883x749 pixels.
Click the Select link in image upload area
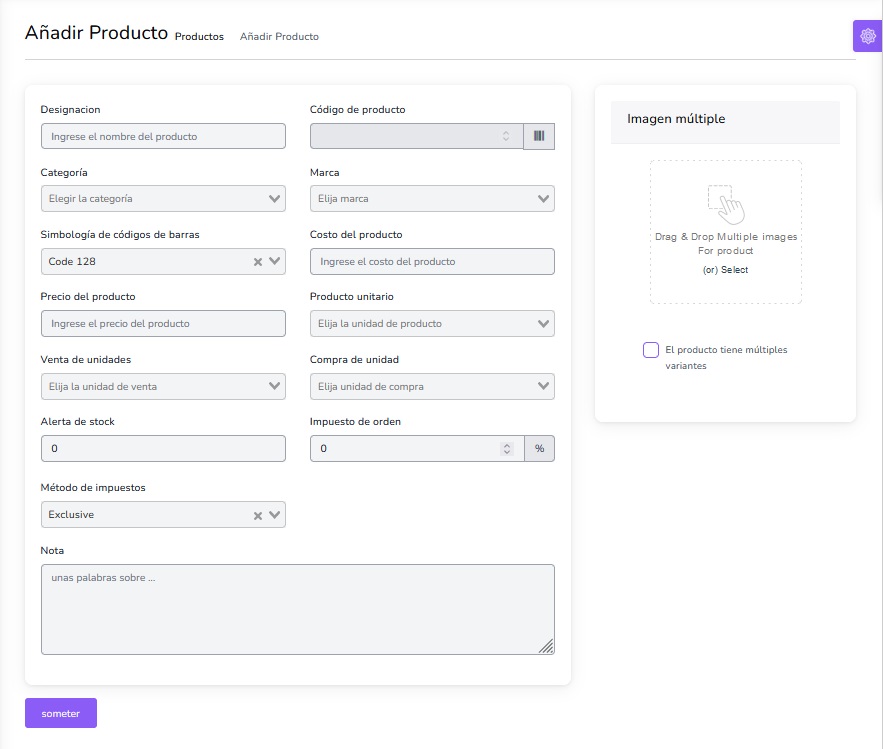point(734,270)
